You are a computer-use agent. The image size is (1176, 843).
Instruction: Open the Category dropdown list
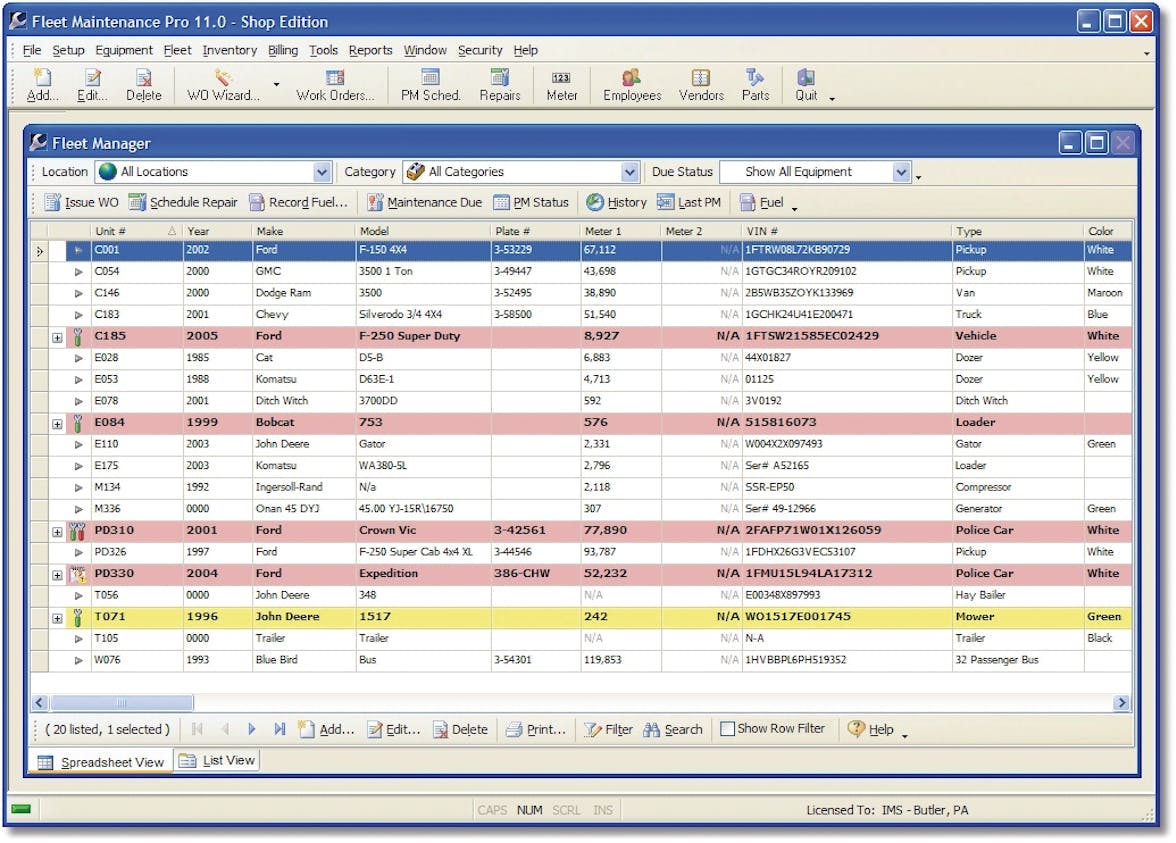point(629,172)
